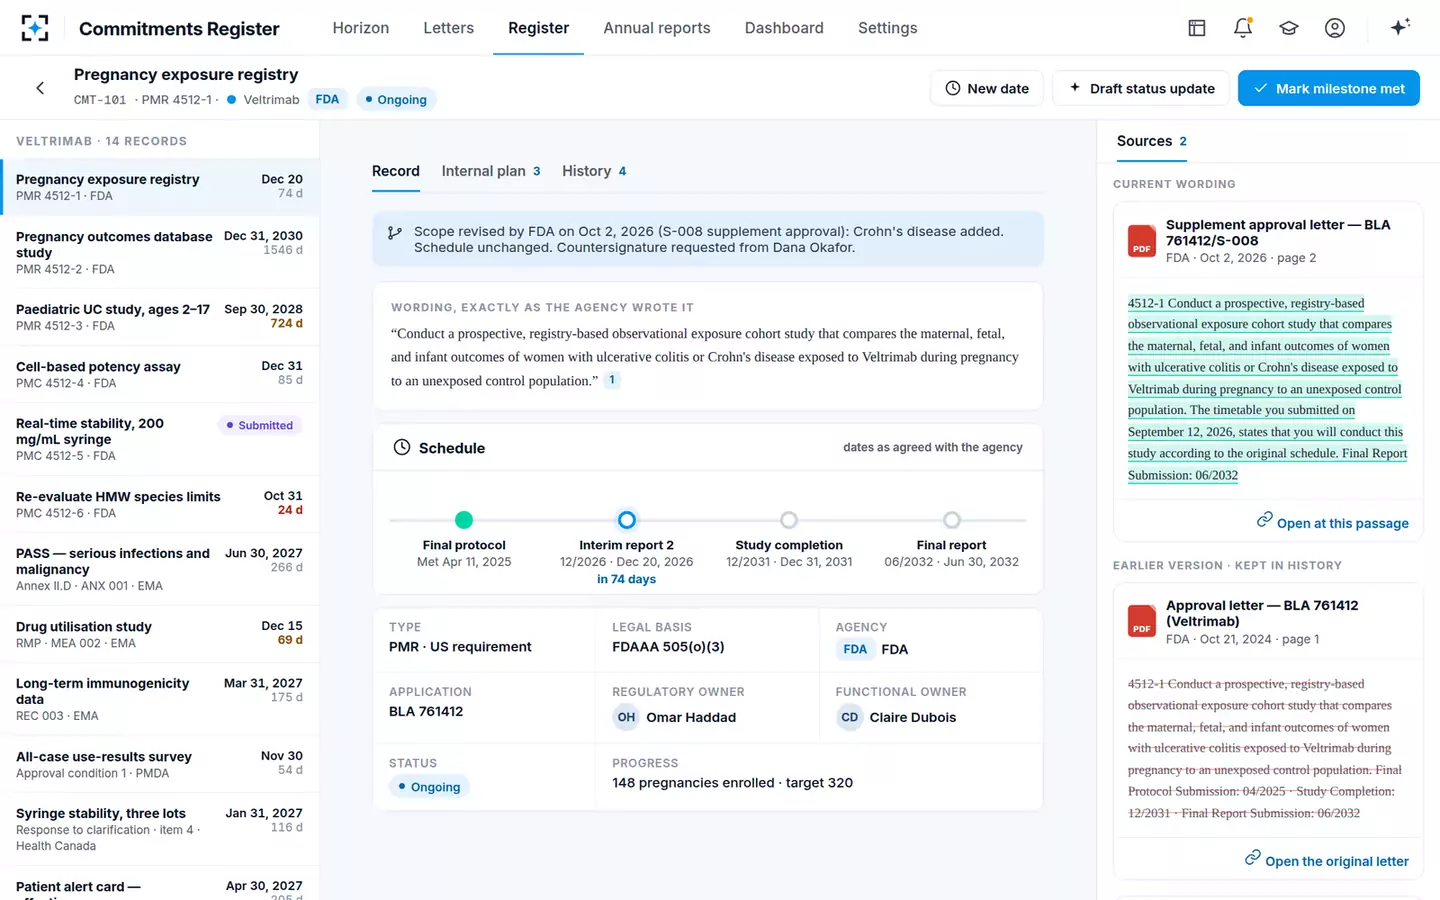The image size is (1440, 900).
Task: Click the sparkle assistant icon
Action: (1400, 27)
